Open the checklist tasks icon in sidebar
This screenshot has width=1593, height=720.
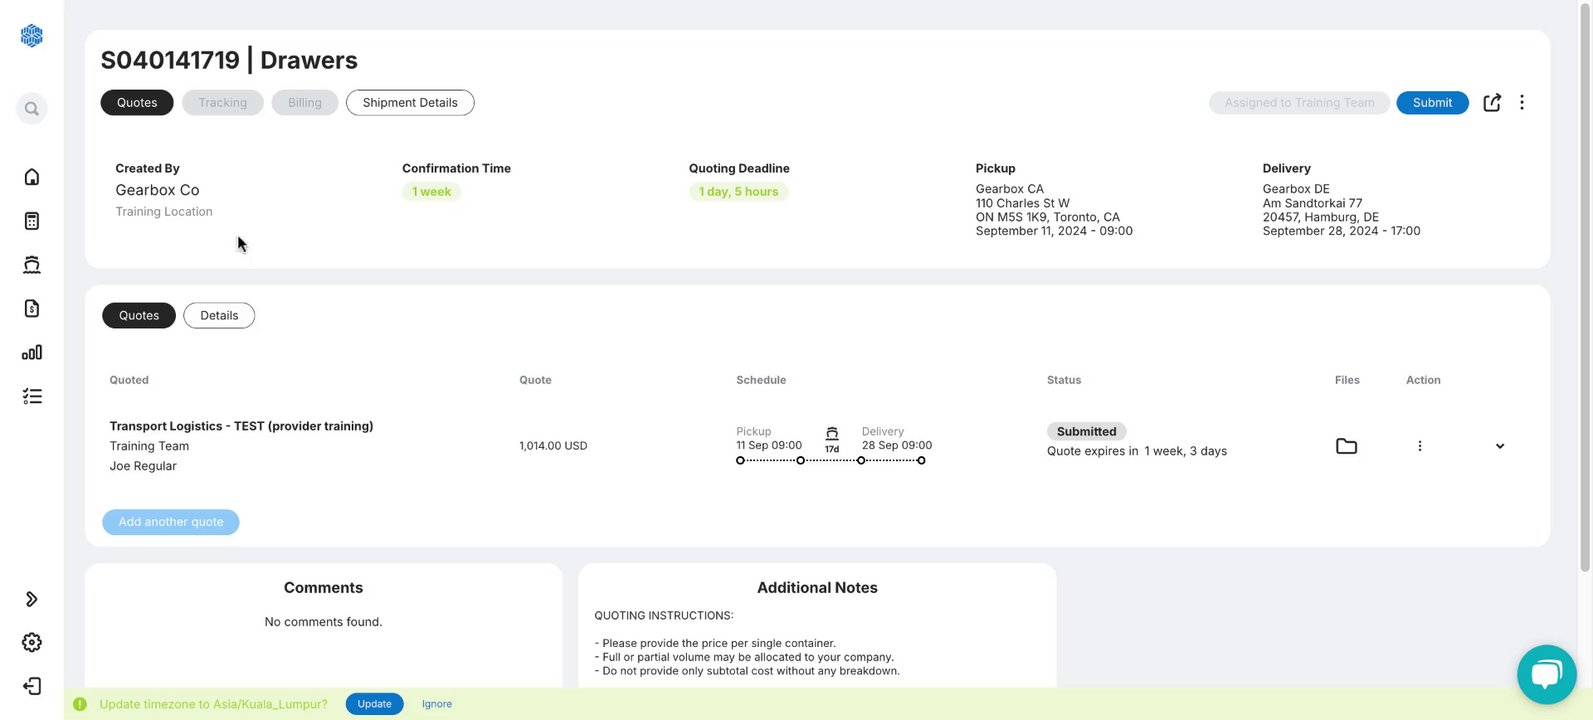tap(32, 396)
